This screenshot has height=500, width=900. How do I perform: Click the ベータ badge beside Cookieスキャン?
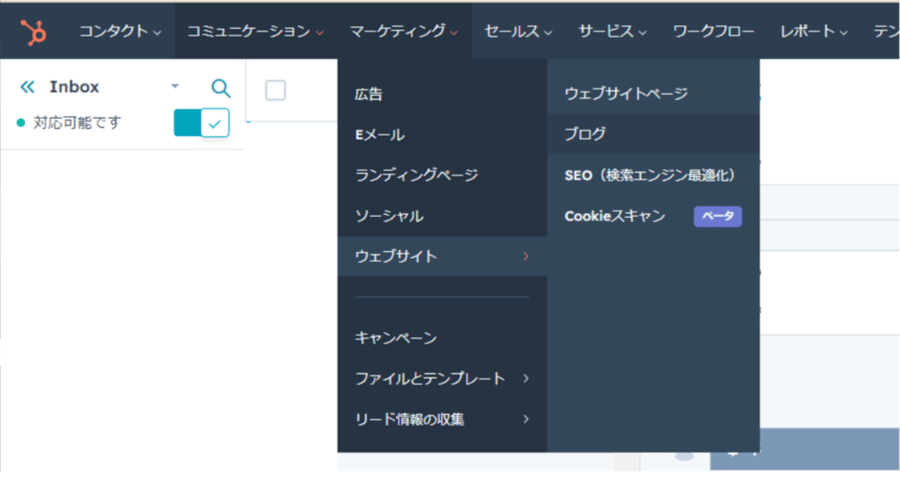(x=717, y=216)
